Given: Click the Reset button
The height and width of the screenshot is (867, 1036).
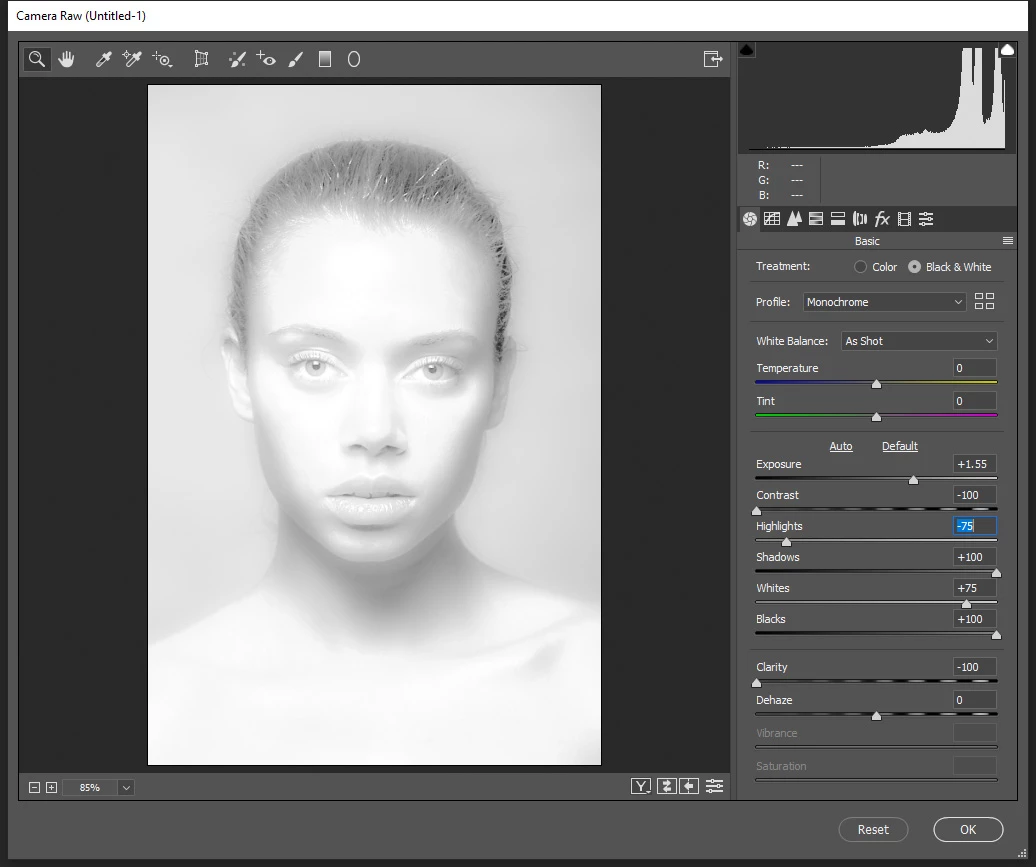Looking at the screenshot, I should coord(873,829).
